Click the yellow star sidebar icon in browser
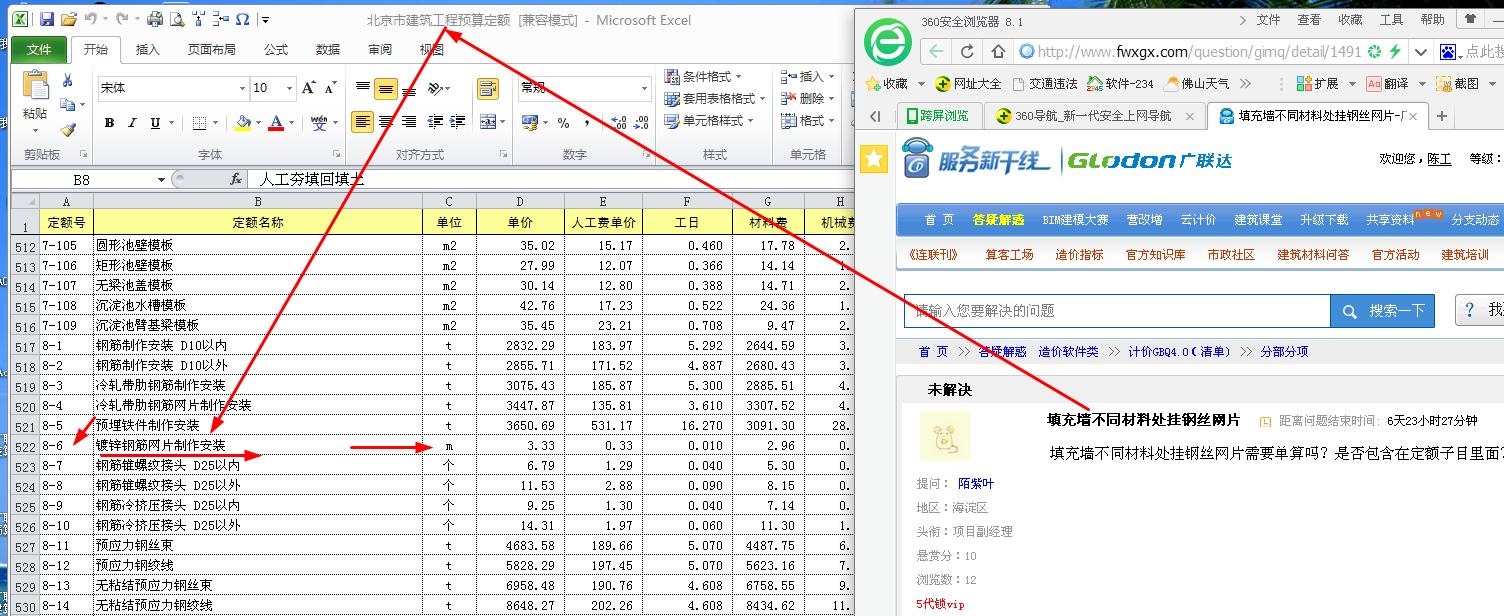This screenshot has height=616, width=1504. pos(875,158)
